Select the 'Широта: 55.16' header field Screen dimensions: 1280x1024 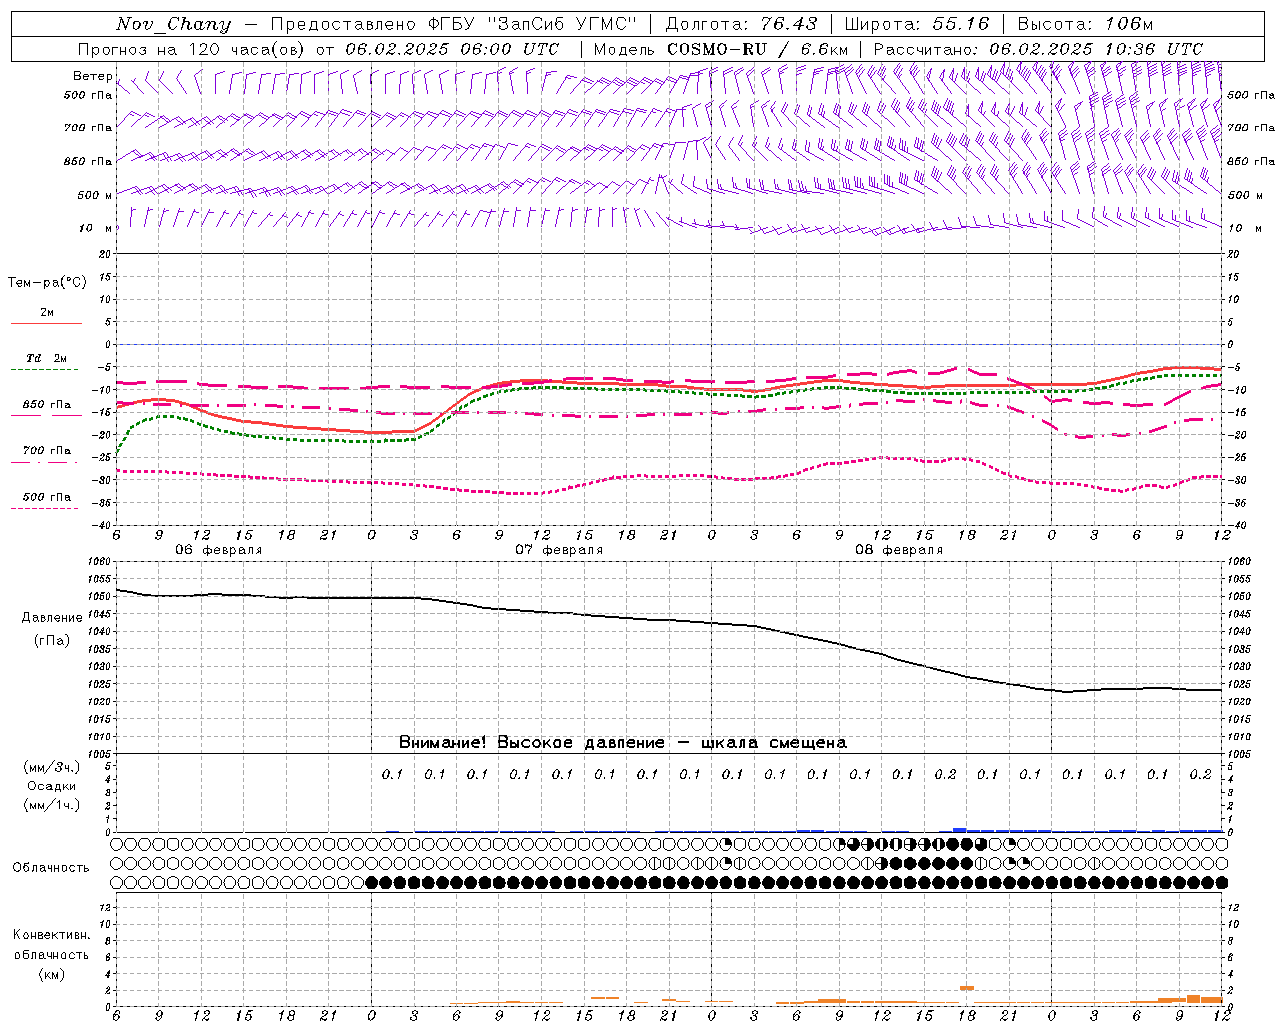(917, 24)
